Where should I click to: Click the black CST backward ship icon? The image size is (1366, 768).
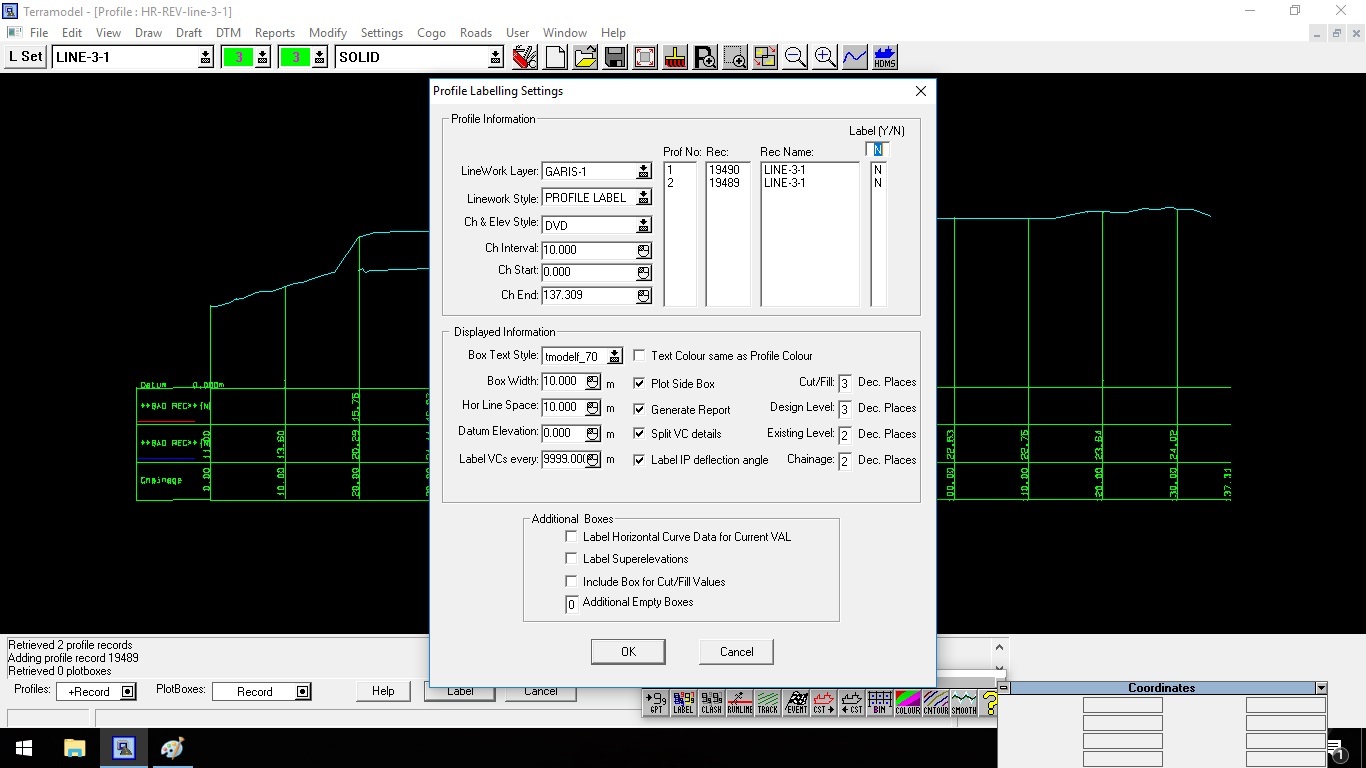[x=852, y=703]
